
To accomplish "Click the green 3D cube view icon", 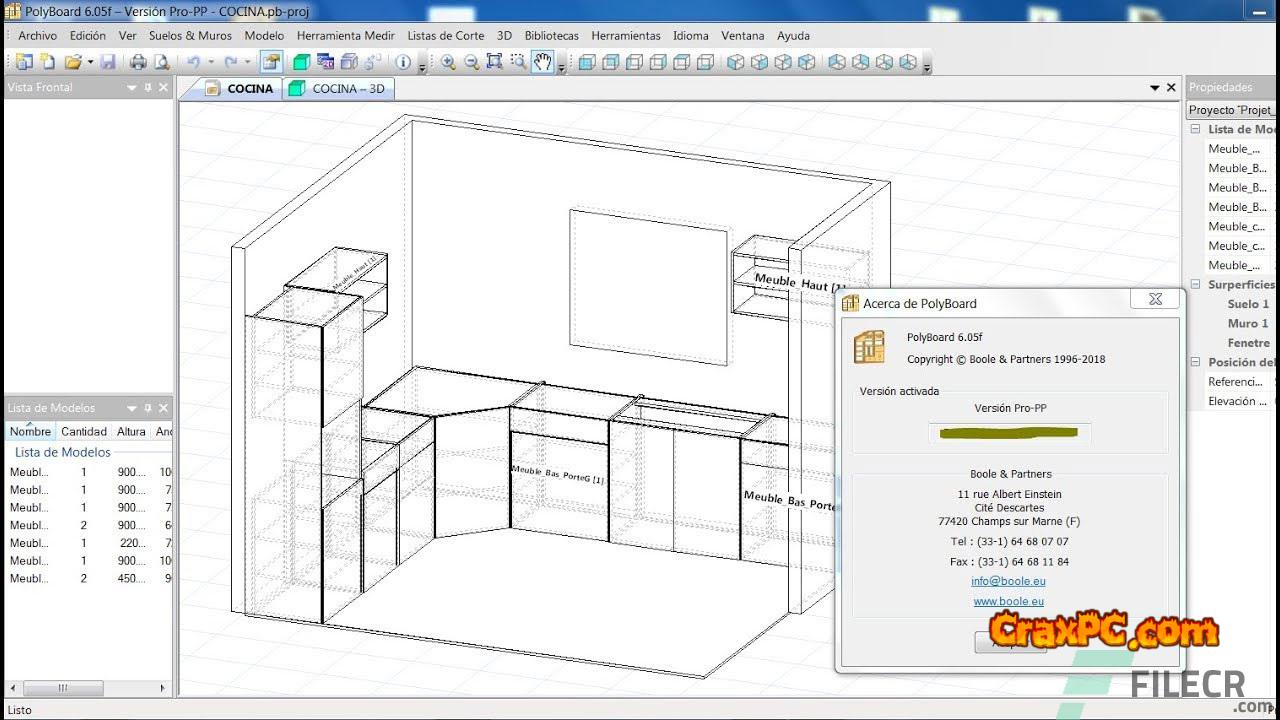I will [301, 62].
